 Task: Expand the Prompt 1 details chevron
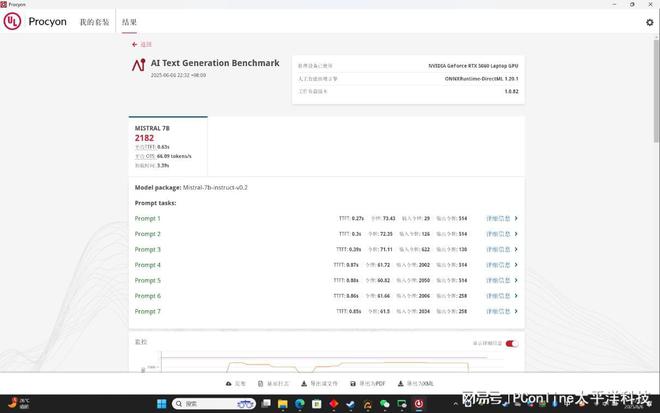point(516,218)
